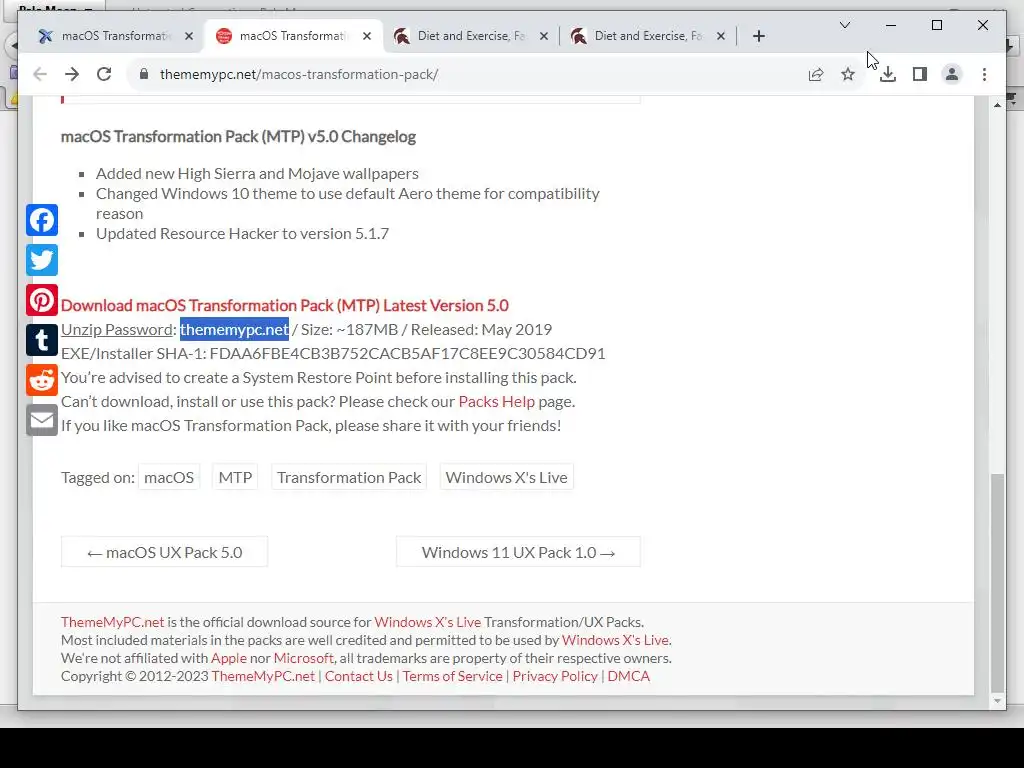Click the browser Forward arrow
The width and height of the screenshot is (1024, 768).
72,74
